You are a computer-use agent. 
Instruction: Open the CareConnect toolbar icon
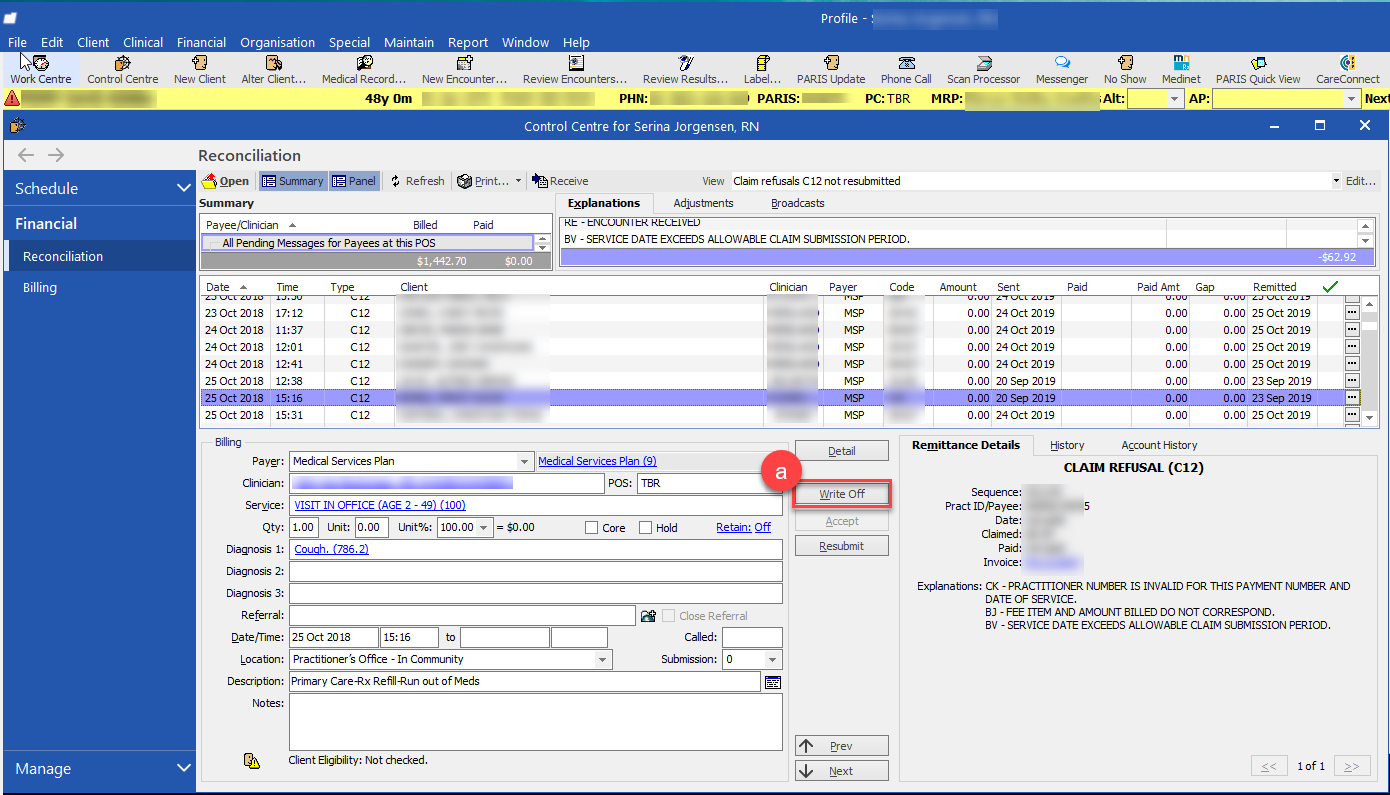tap(1347, 70)
